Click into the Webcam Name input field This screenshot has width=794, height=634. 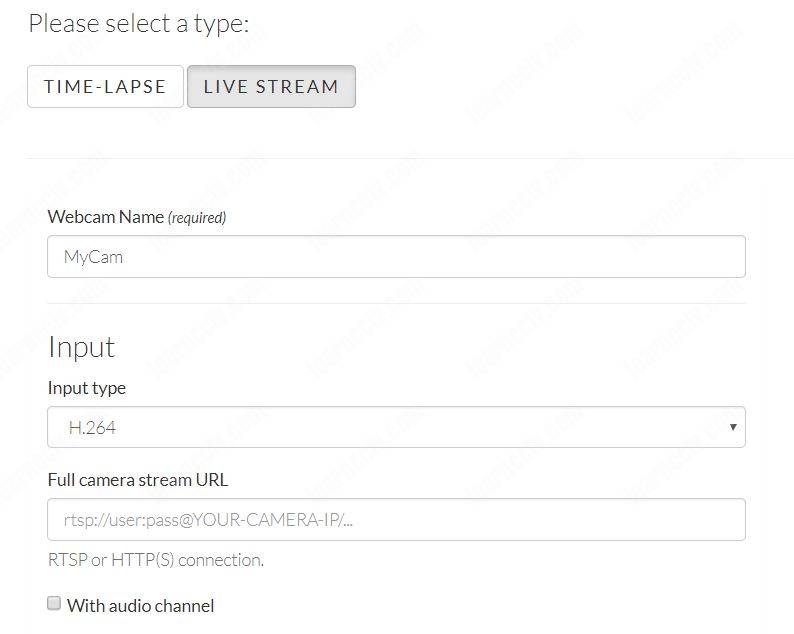tap(396, 257)
